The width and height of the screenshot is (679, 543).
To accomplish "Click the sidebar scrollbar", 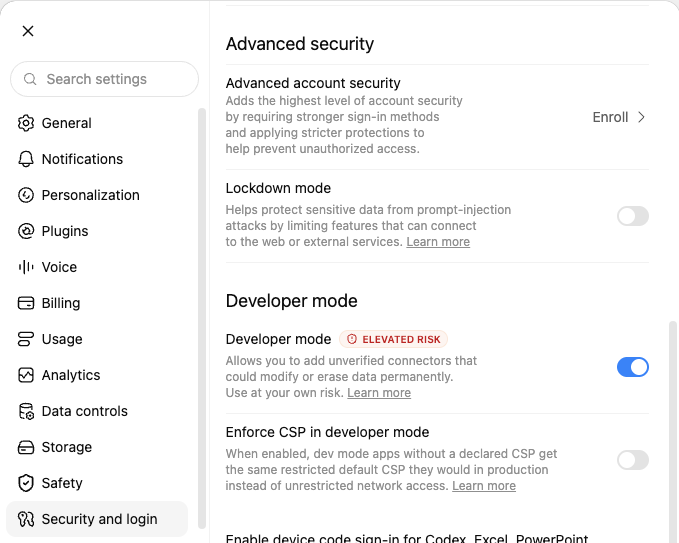I will (x=202, y=318).
